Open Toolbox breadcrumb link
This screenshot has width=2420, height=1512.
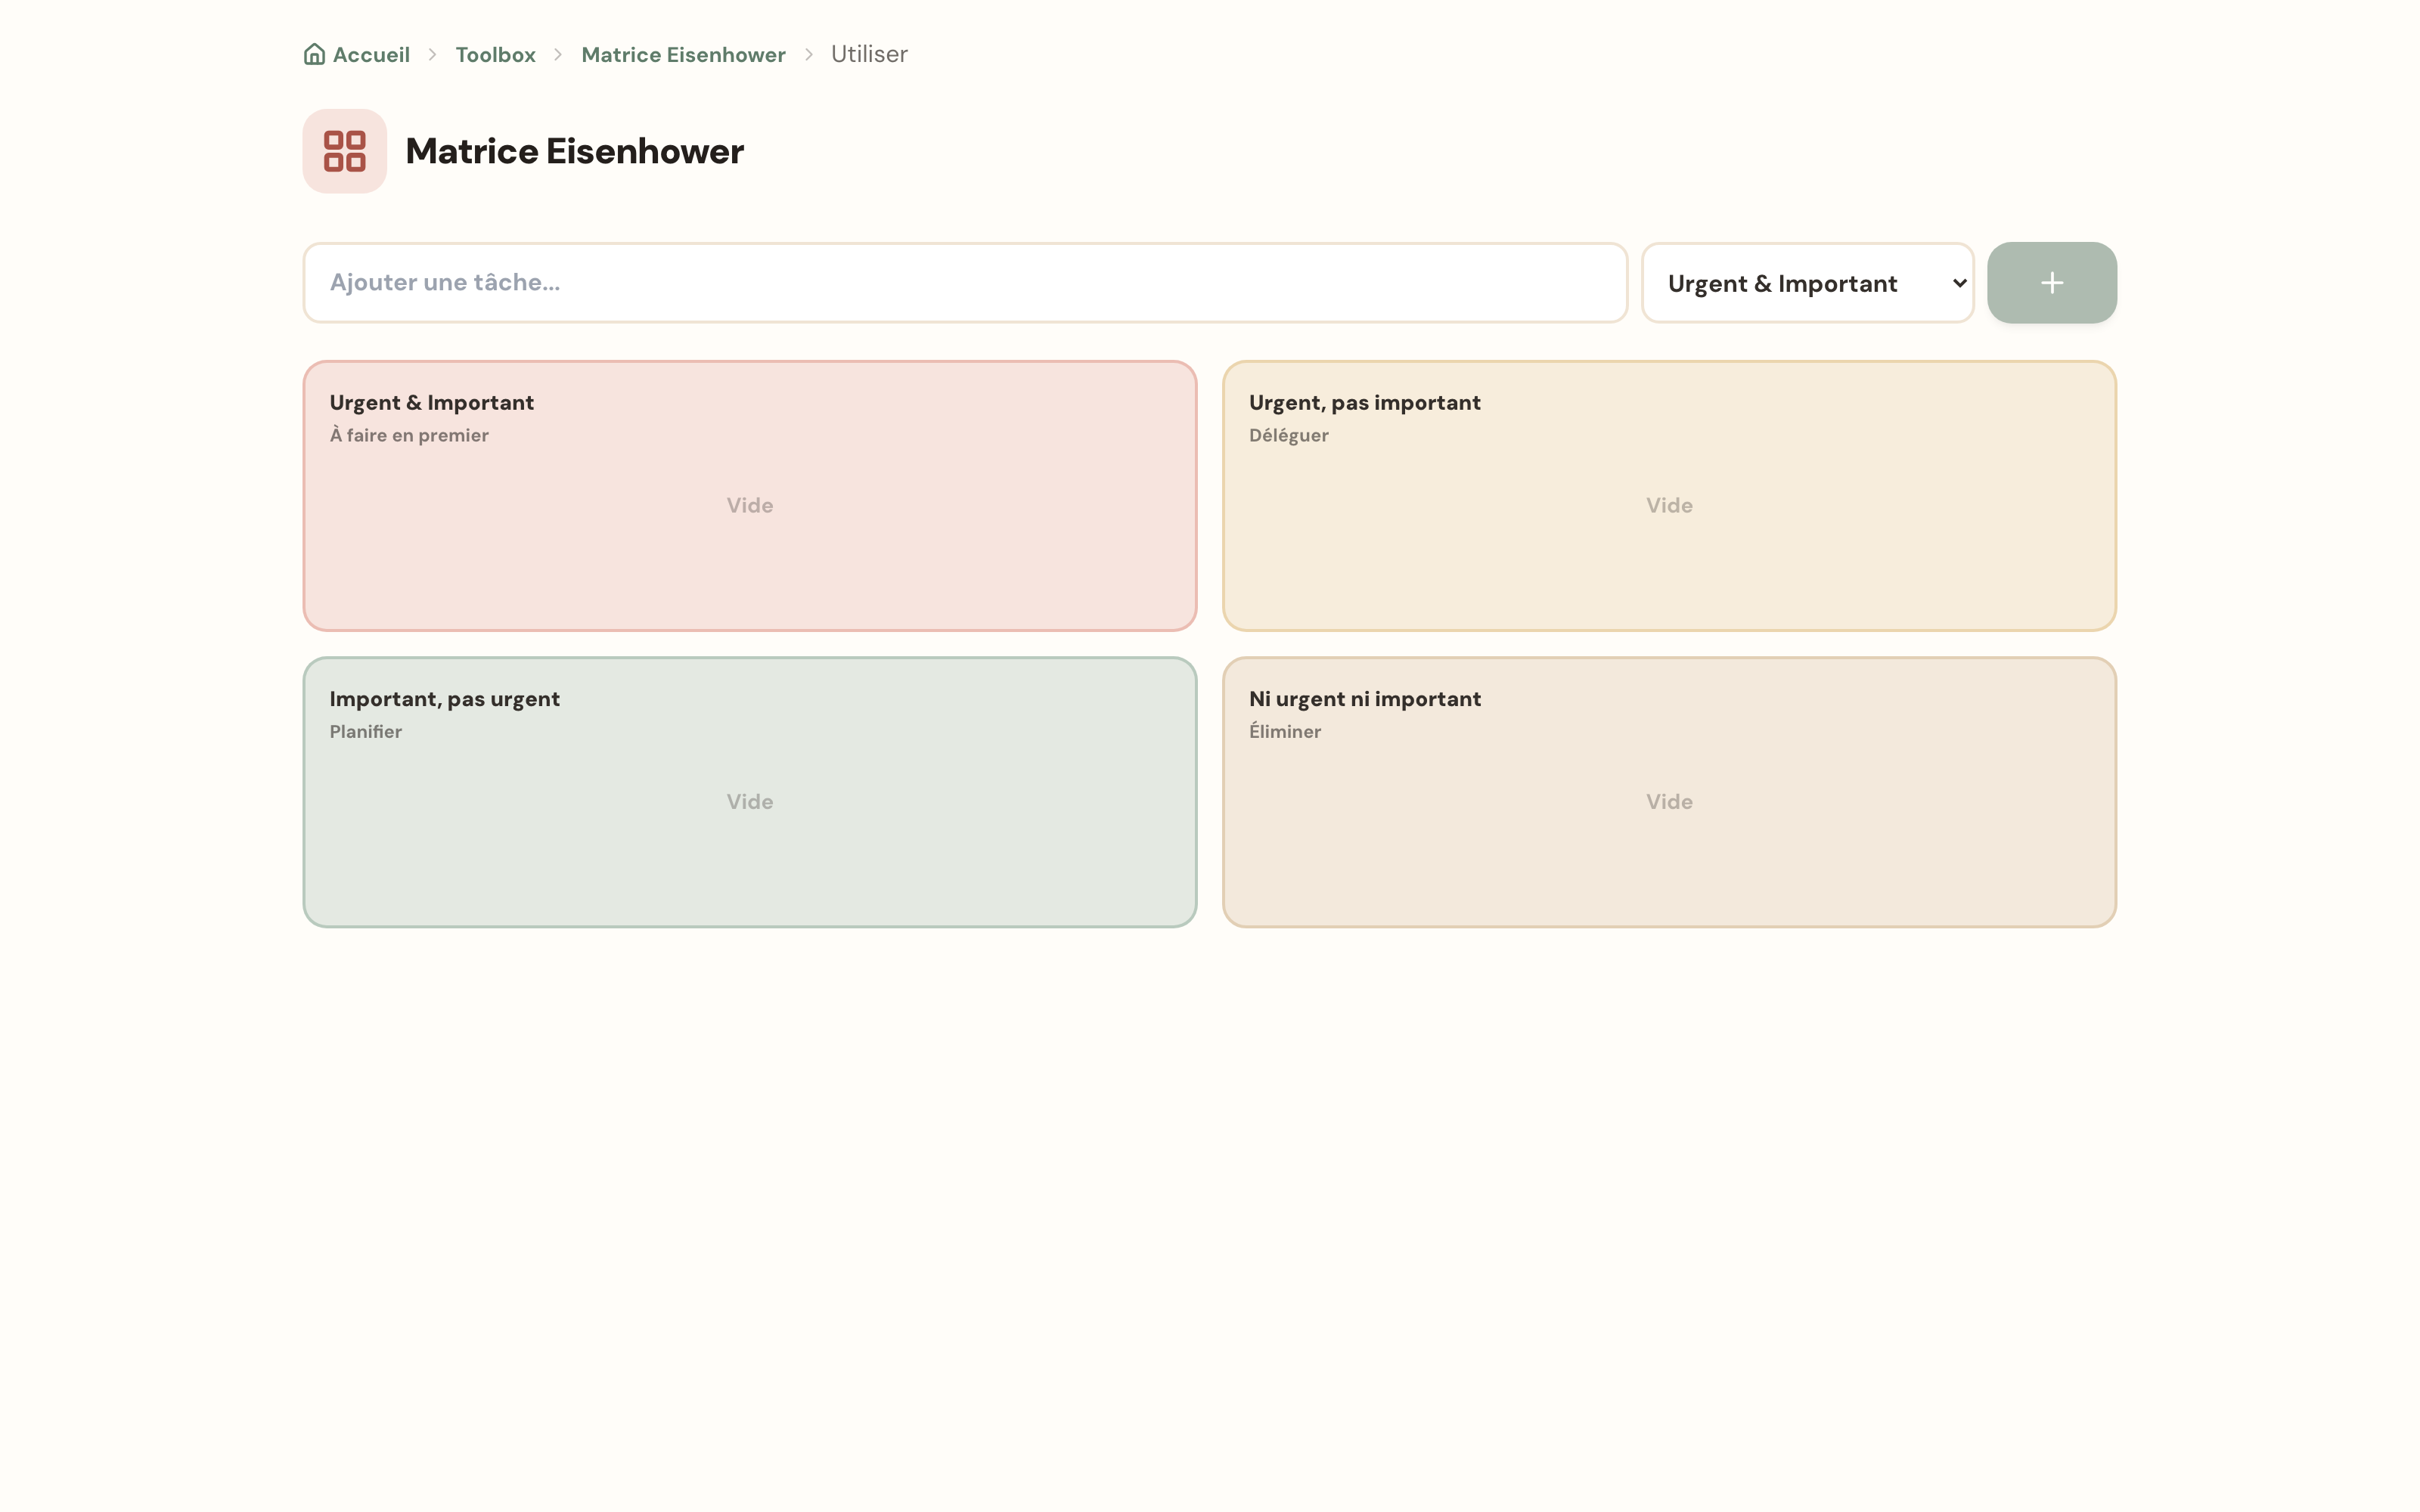[495, 55]
